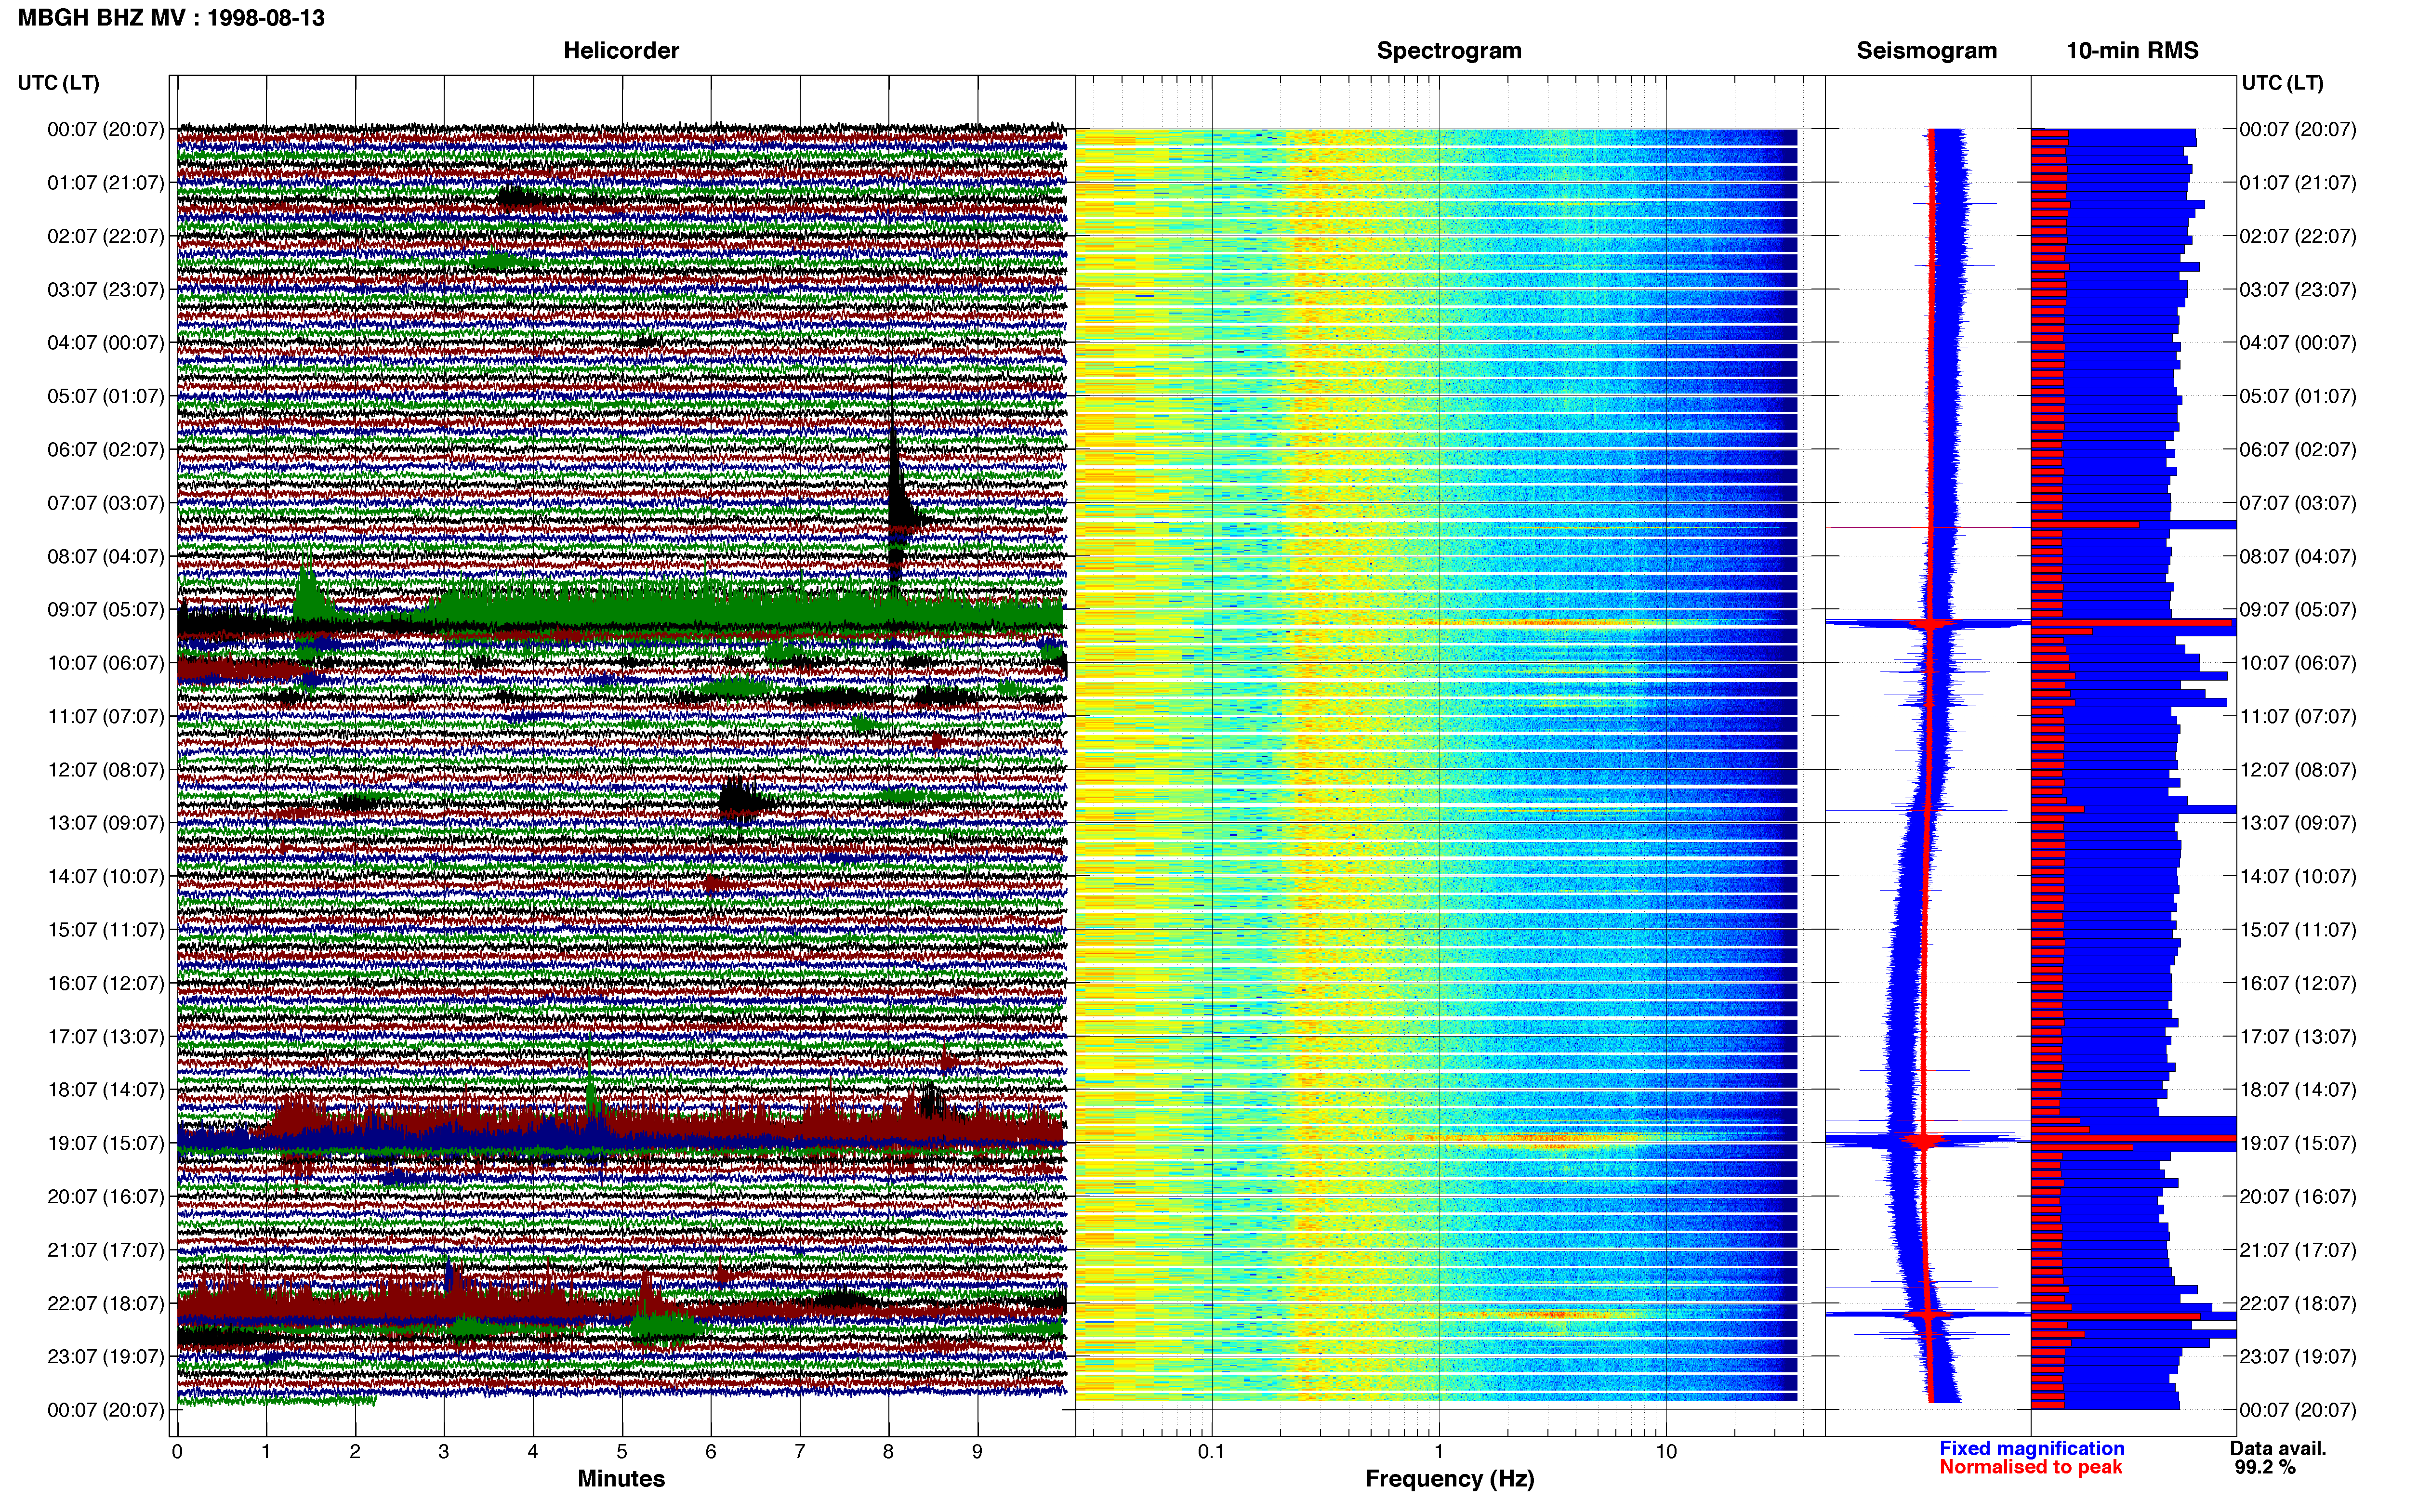Click the left time label '13:07 (09:07)'
This screenshot has width=2418, height=1512.
pos(105,823)
